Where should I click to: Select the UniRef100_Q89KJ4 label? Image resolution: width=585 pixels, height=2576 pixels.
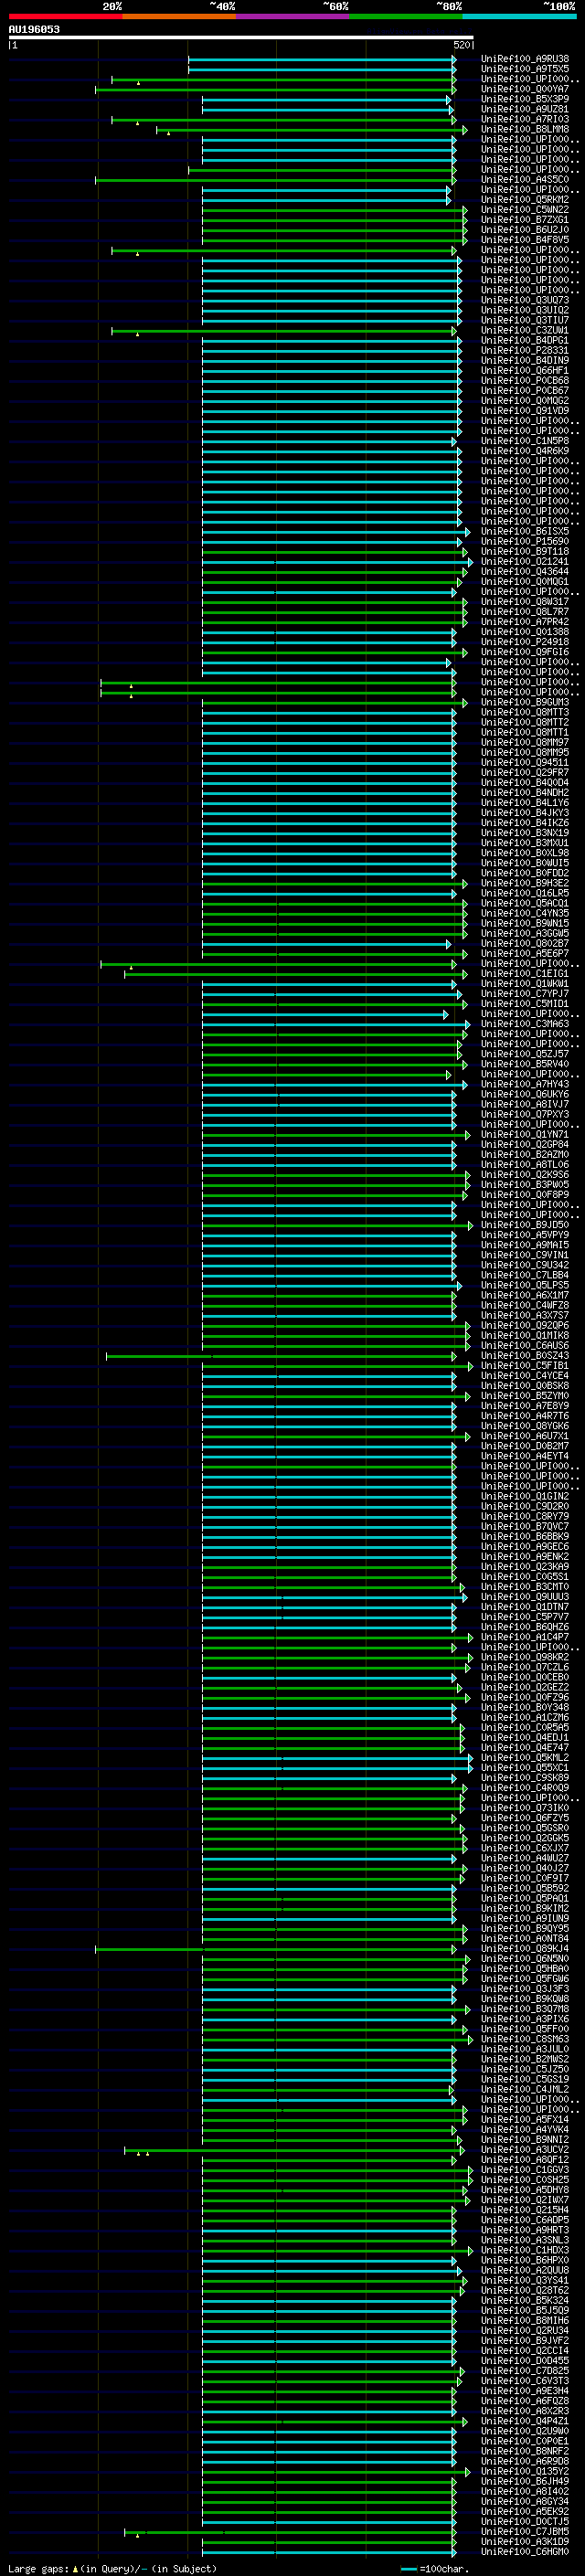point(525,1948)
